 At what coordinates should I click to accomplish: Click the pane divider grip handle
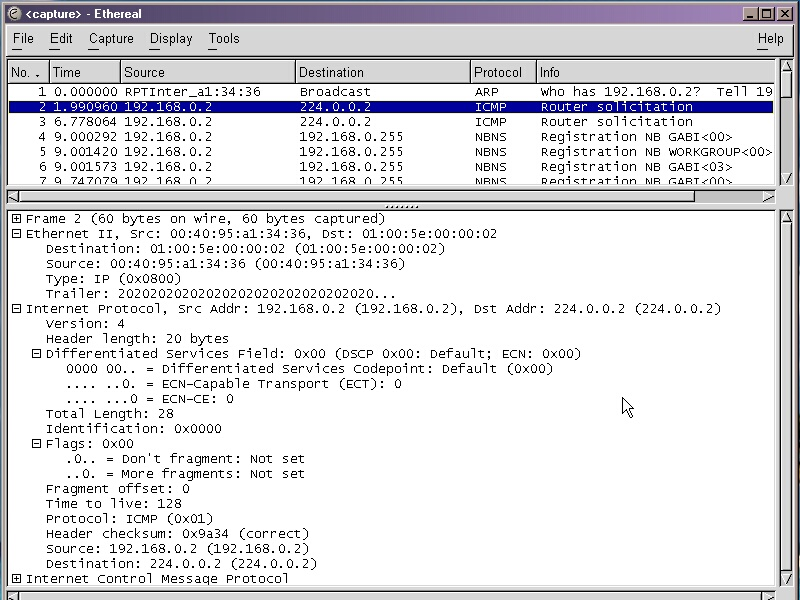pos(402,207)
